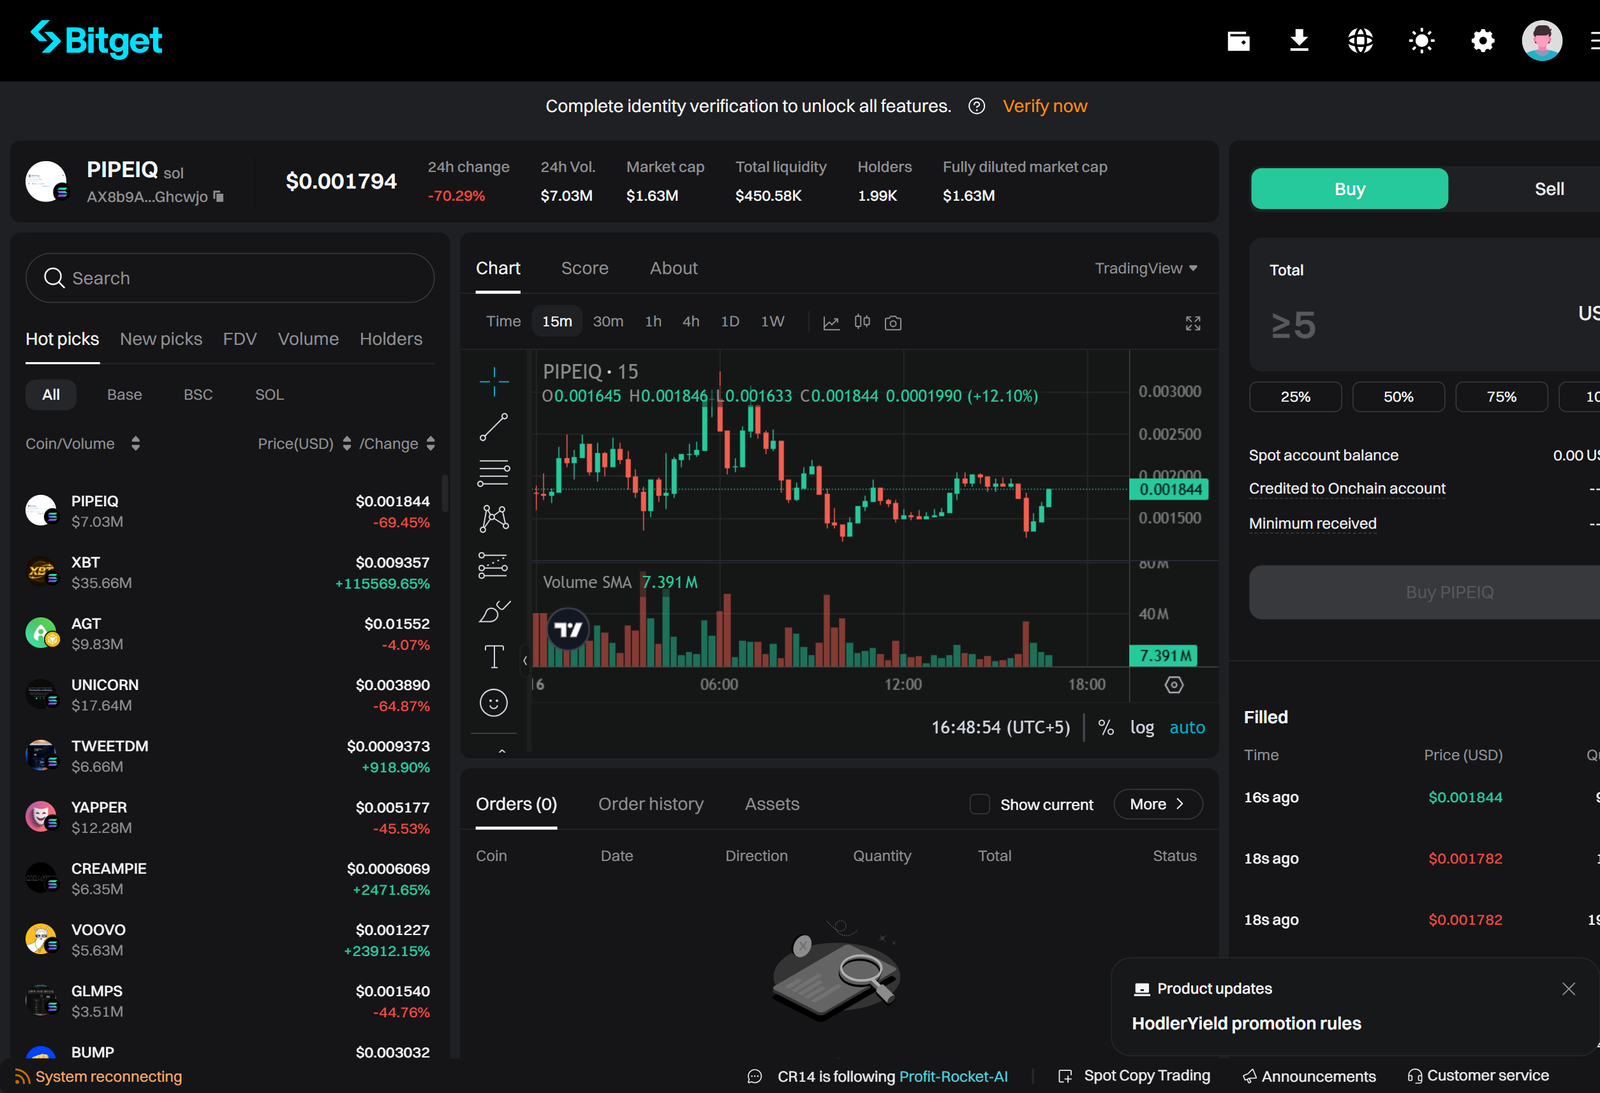The width and height of the screenshot is (1600, 1093).
Task: Enable the Show current orders toggle
Action: (x=979, y=804)
